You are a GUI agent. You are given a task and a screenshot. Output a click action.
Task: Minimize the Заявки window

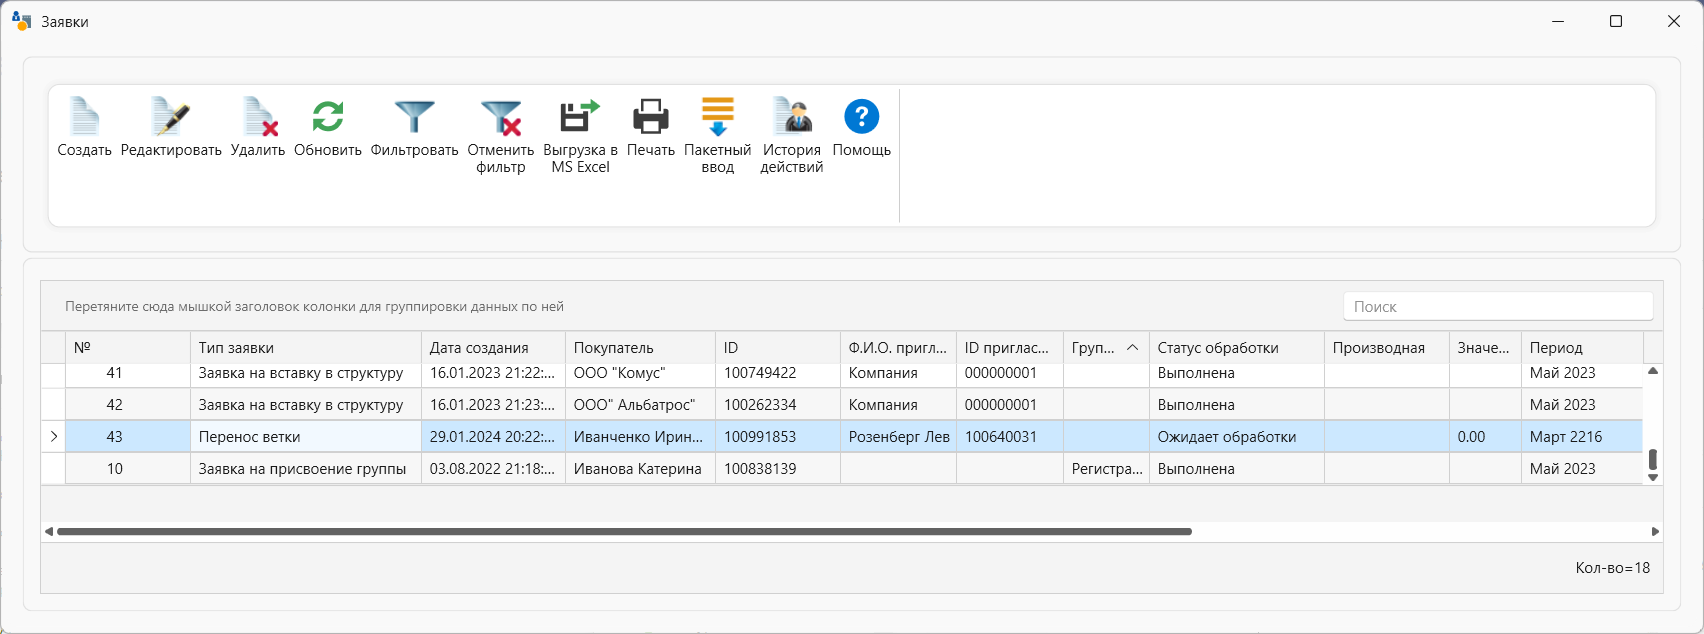tap(1558, 21)
